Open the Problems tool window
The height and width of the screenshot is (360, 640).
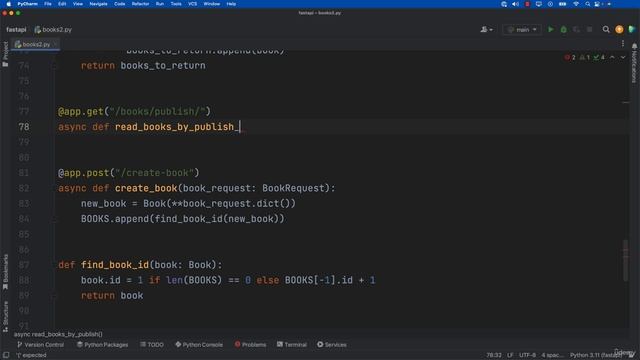click(250, 344)
